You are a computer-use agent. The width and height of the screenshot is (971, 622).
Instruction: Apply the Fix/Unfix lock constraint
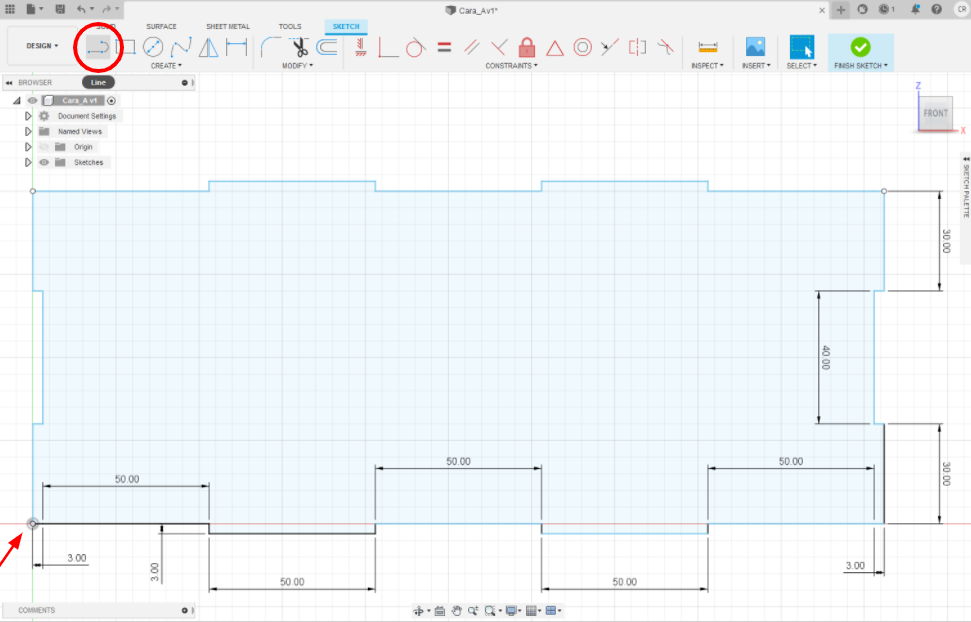pyautogui.click(x=527, y=47)
